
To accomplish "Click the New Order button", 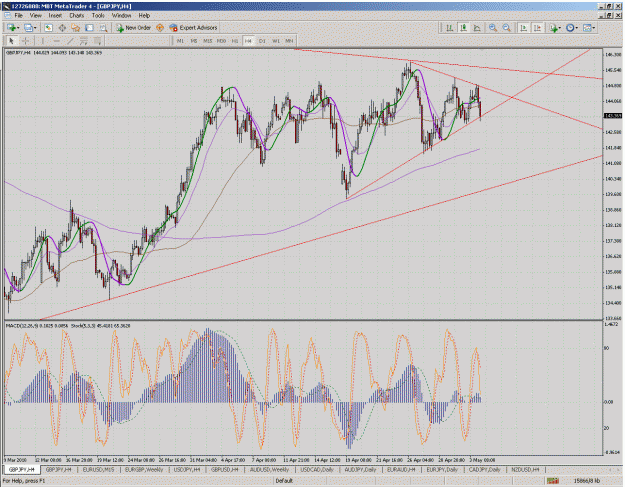I will (x=134, y=27).
